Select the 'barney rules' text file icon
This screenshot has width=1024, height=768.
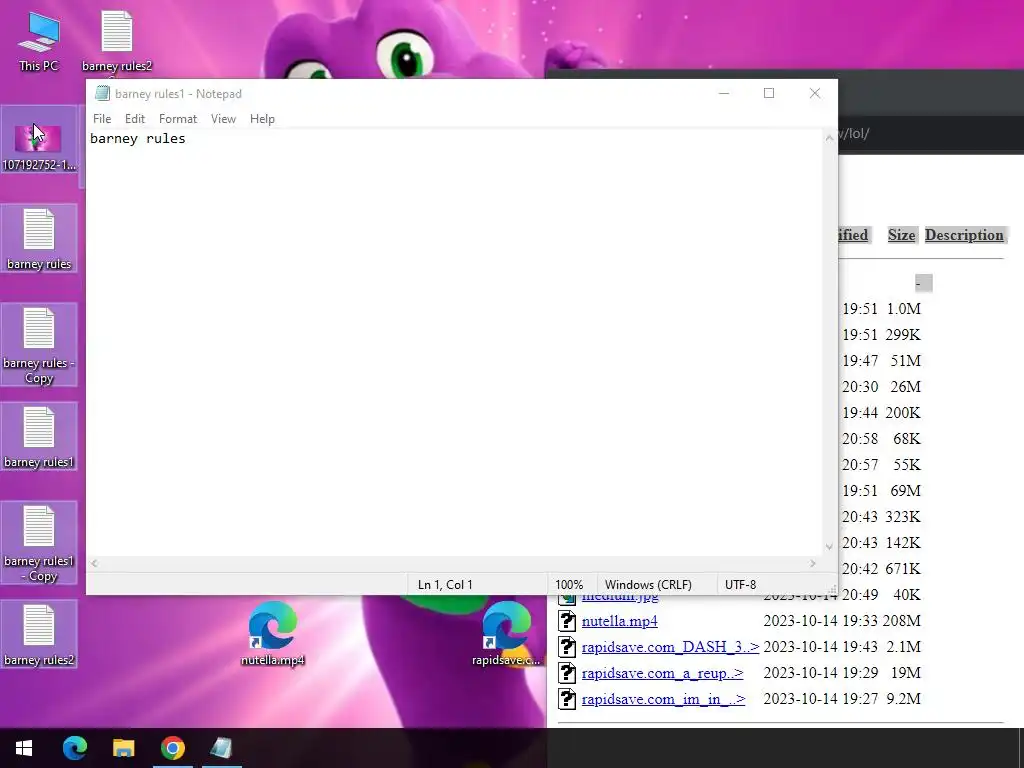39,238
